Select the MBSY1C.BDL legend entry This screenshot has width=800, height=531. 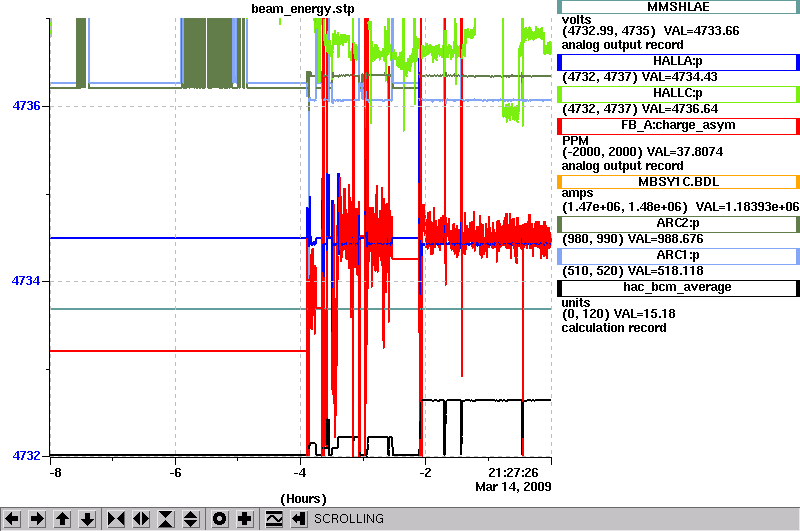coord(678,182)
